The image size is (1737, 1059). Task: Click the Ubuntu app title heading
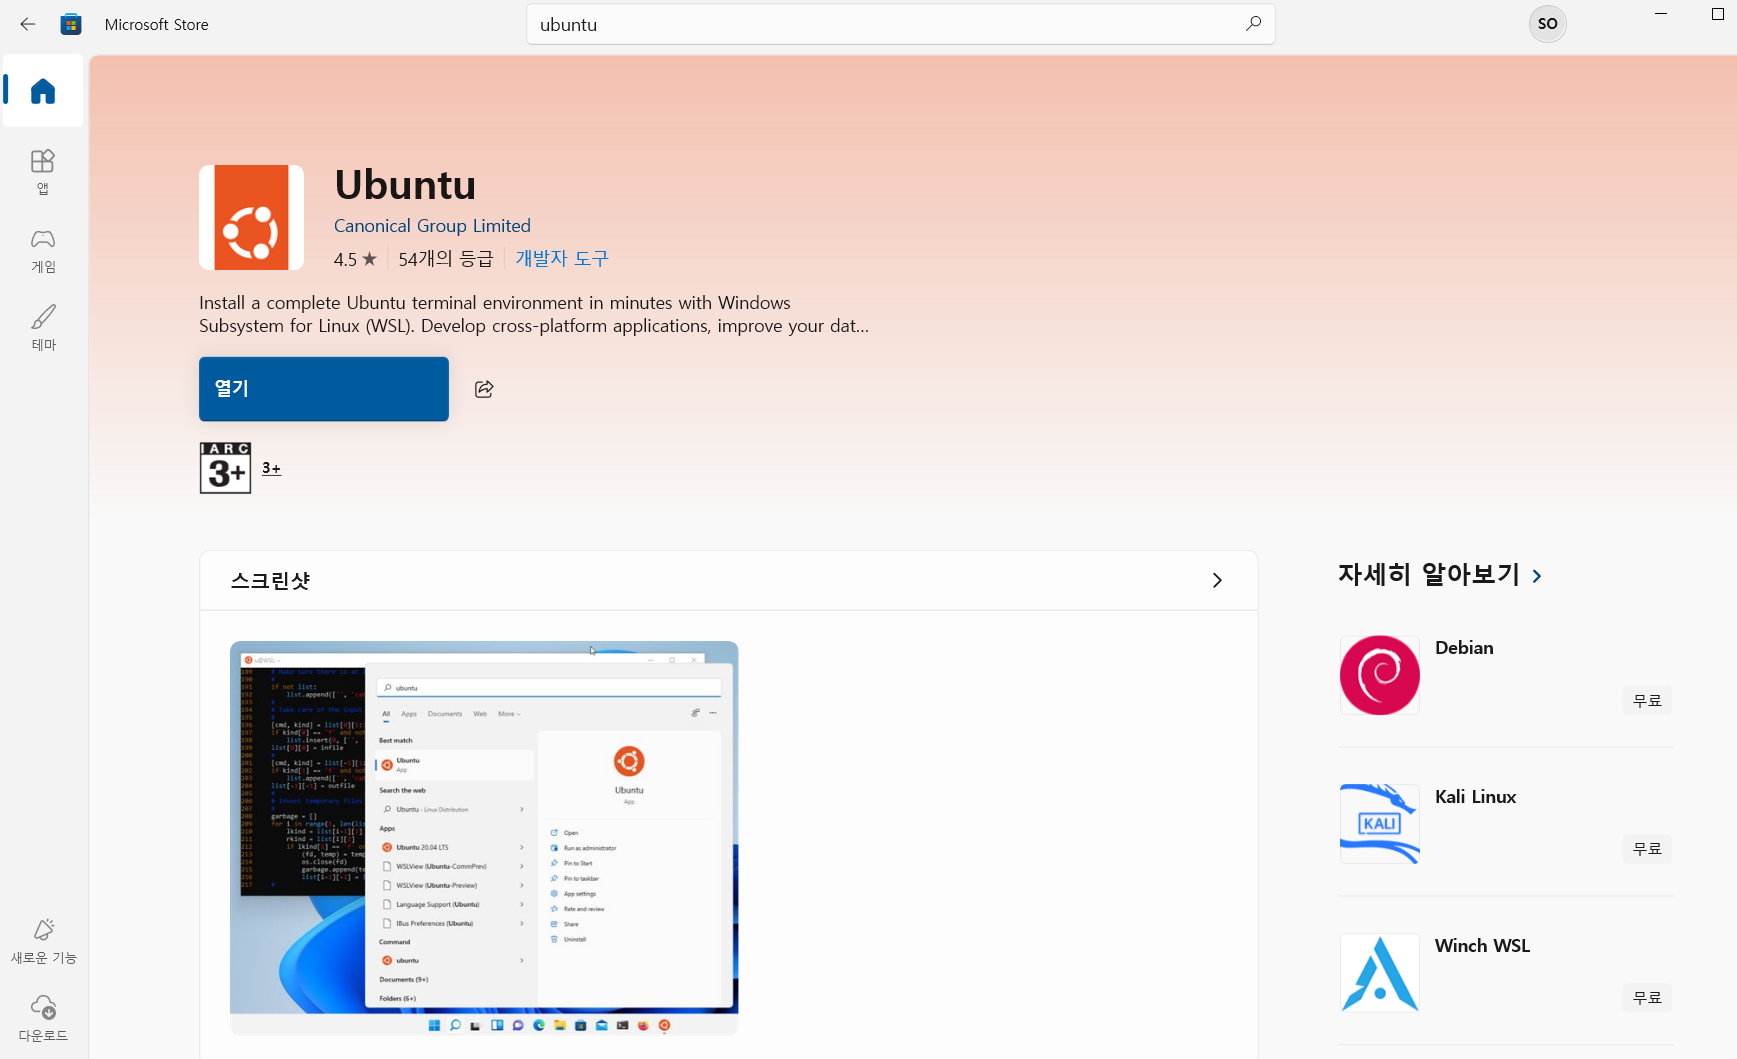(x=405, y=185)
